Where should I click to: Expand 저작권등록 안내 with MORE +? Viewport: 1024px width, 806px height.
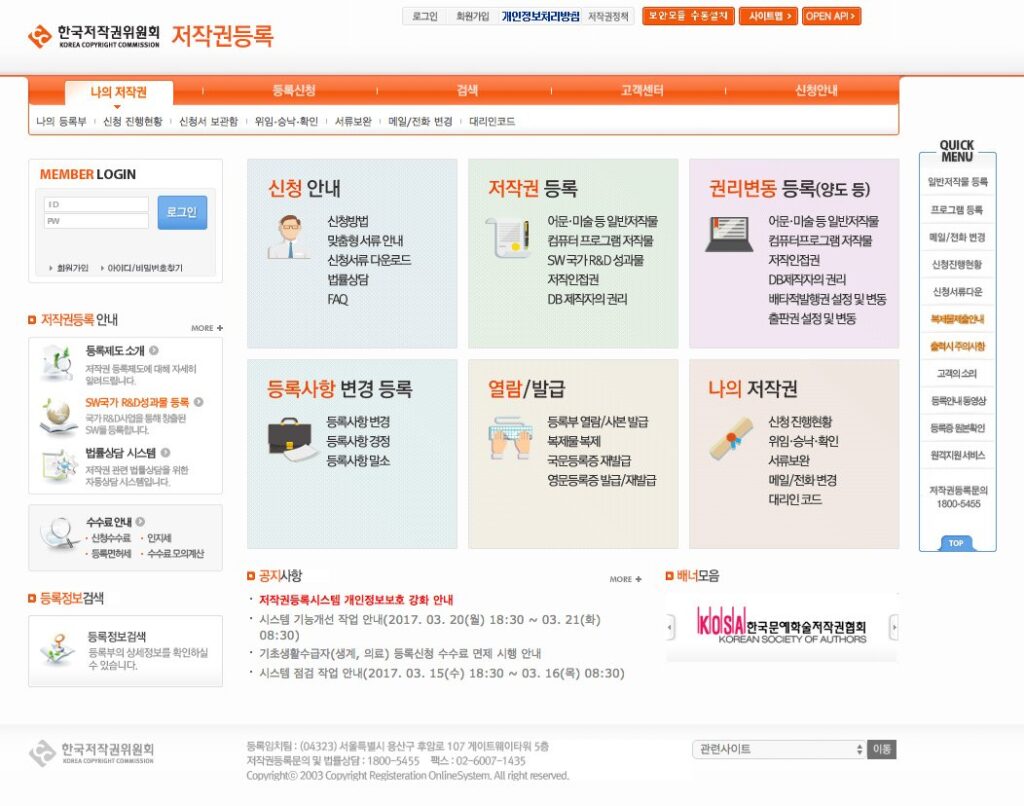[207, 328]
